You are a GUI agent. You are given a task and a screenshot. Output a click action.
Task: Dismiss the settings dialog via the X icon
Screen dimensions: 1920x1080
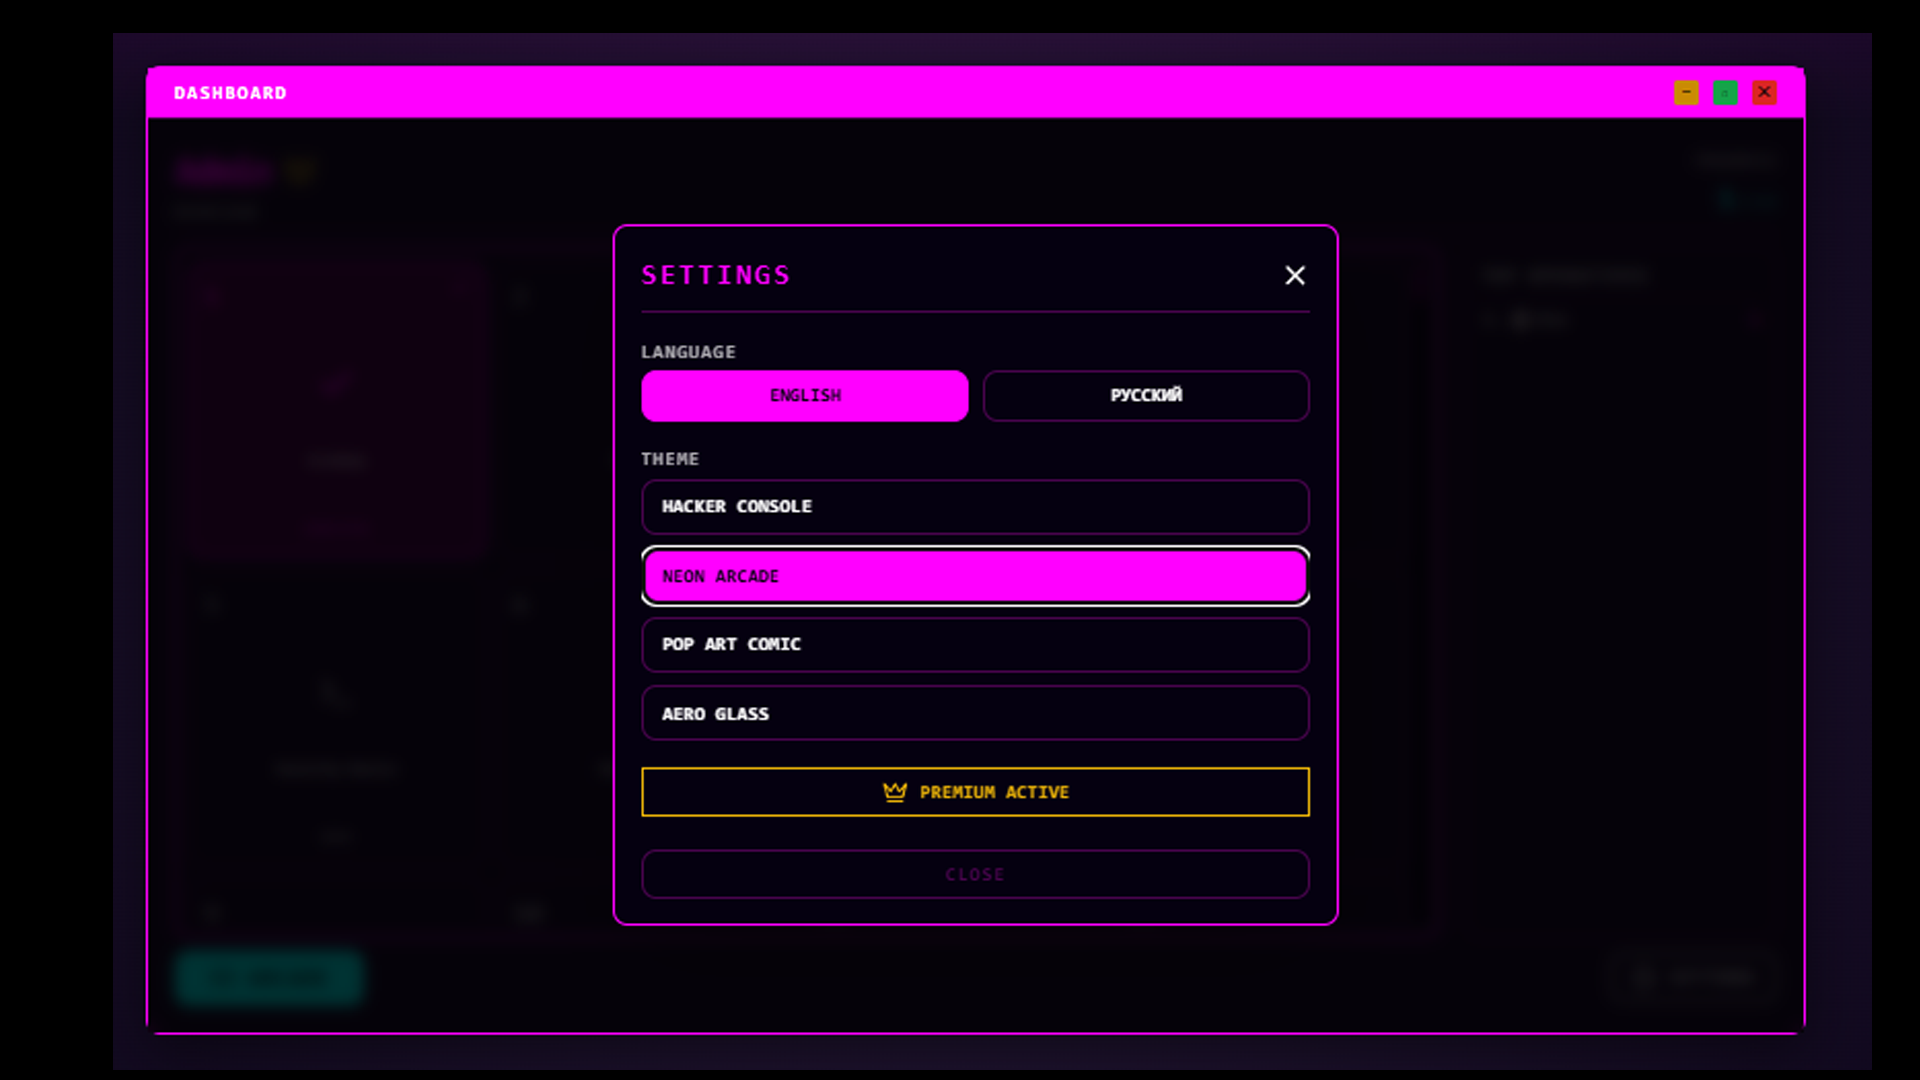[1295, 275]
